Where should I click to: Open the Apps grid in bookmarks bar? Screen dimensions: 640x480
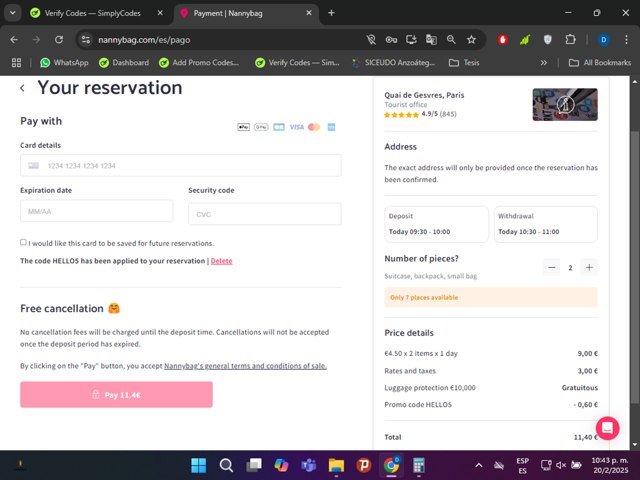pyautogui.click(x=16, y=62)
